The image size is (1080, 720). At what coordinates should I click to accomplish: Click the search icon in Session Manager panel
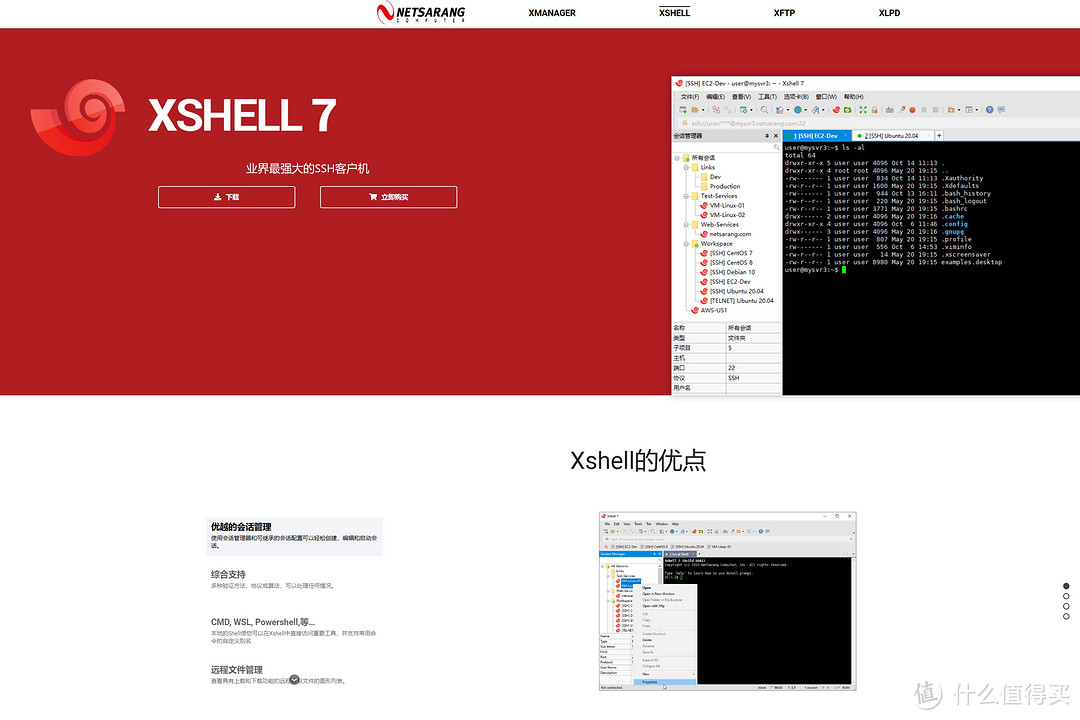pyautogui.click(x=776, y=147)
